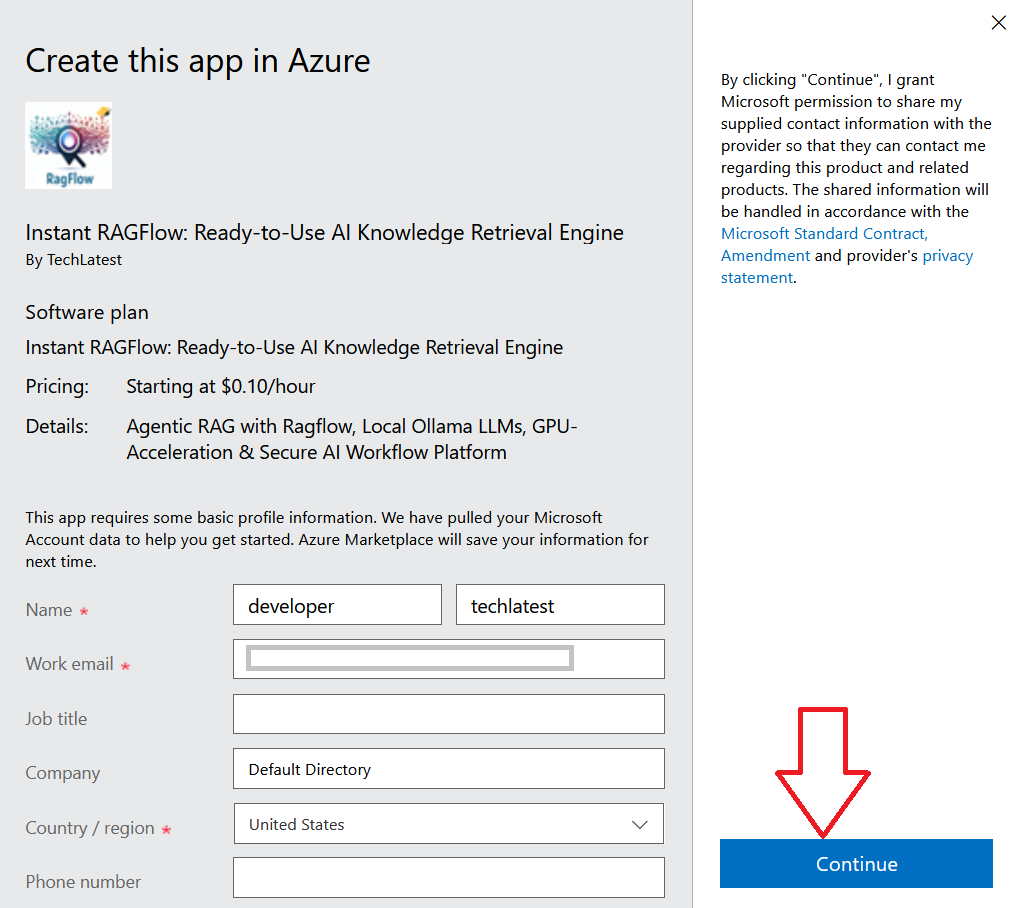Viewport: 1013px width, 908px height.
Task: Click the 'Job title' label
Action: pos(56,719)
